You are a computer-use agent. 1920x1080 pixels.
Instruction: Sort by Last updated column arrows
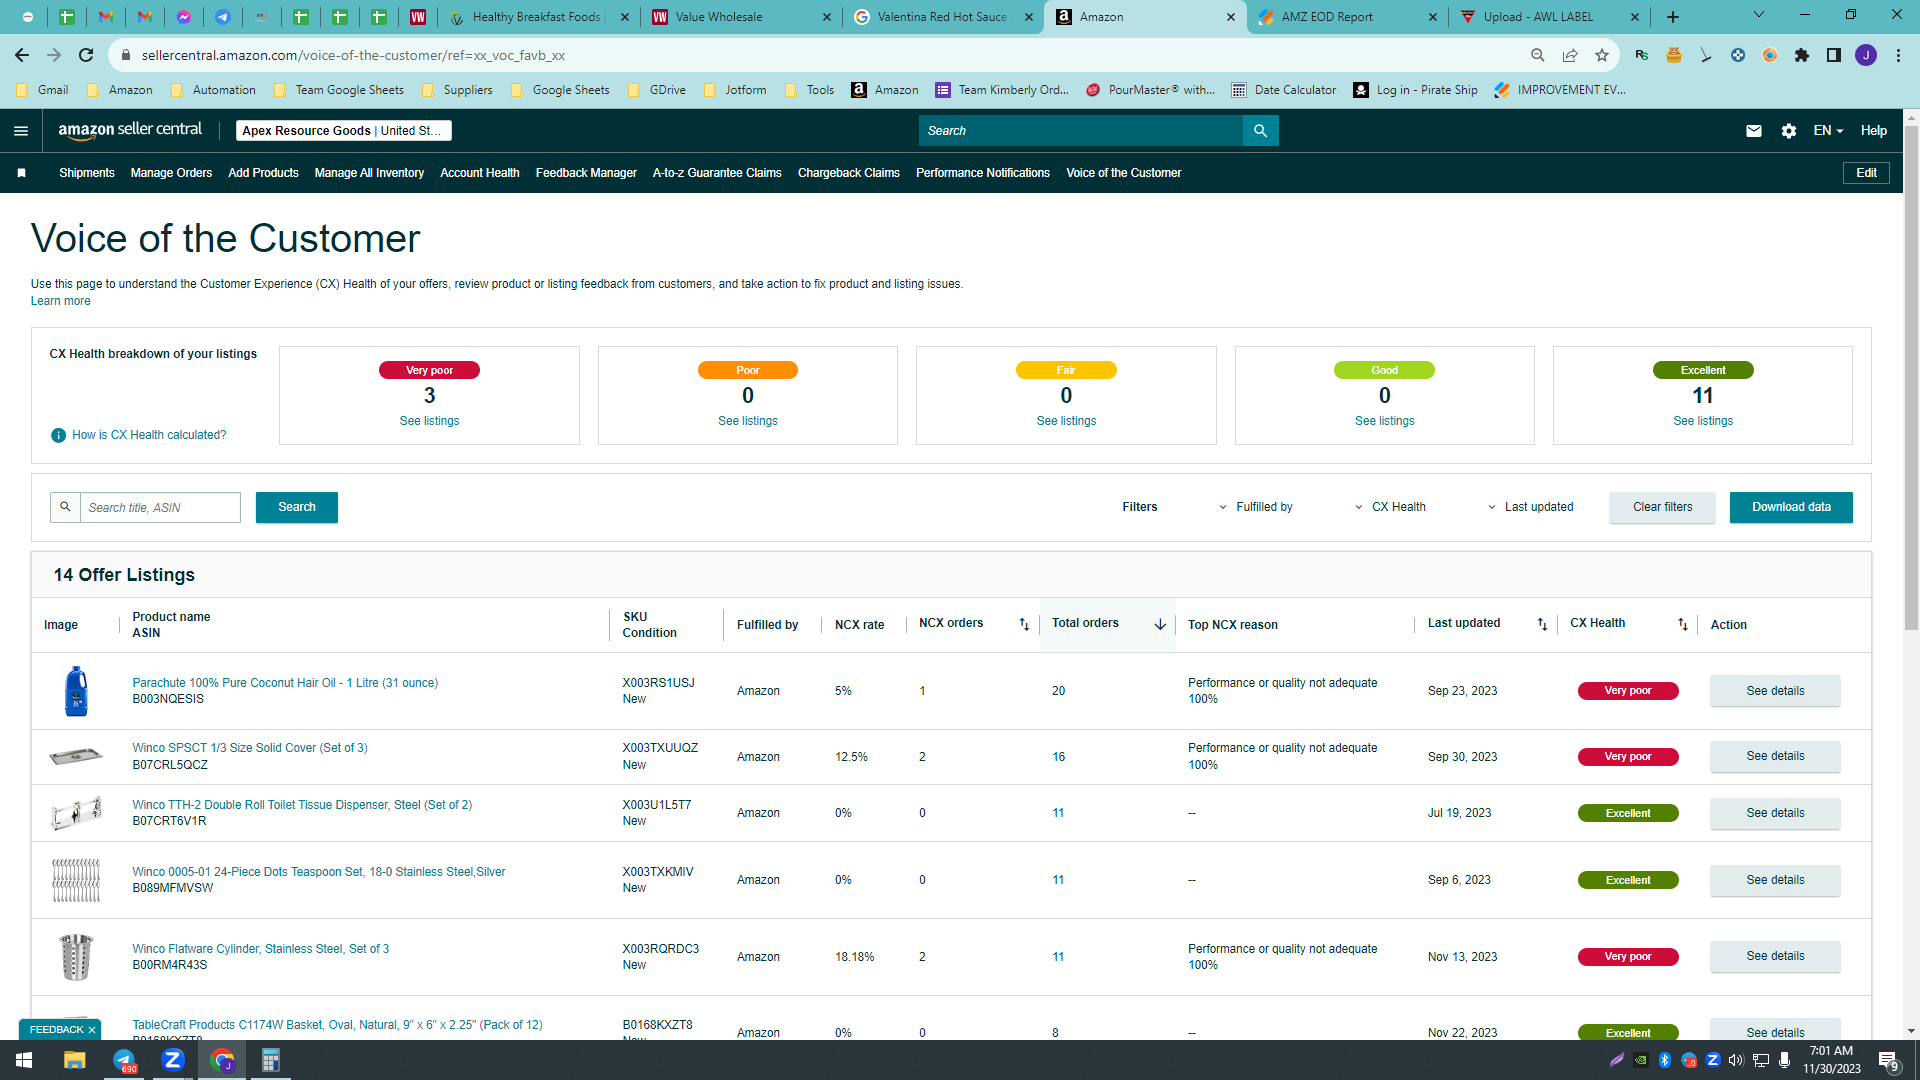(x=1542, y=624)
